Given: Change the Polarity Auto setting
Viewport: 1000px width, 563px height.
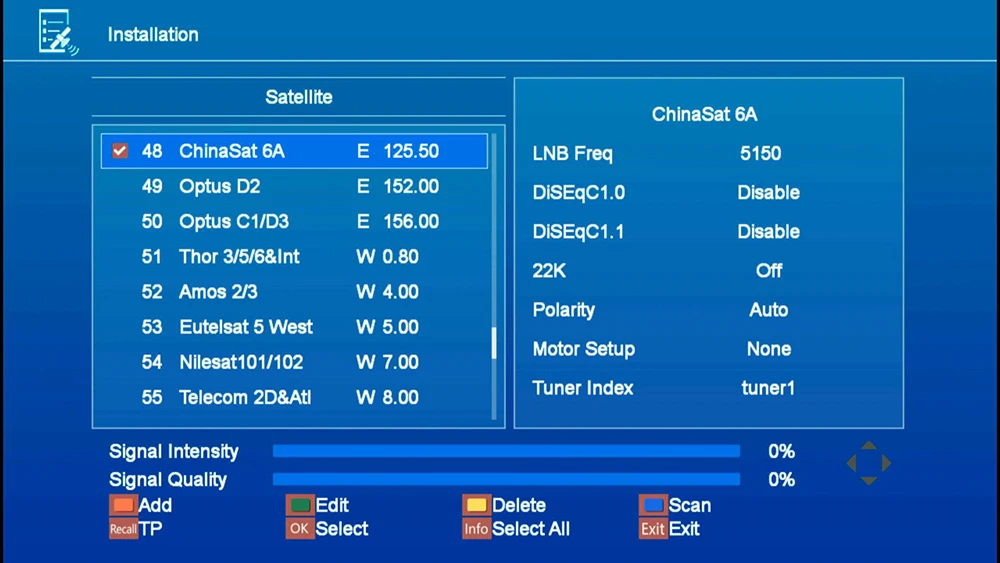Looking at the screenshot, I should pos(768,310).
